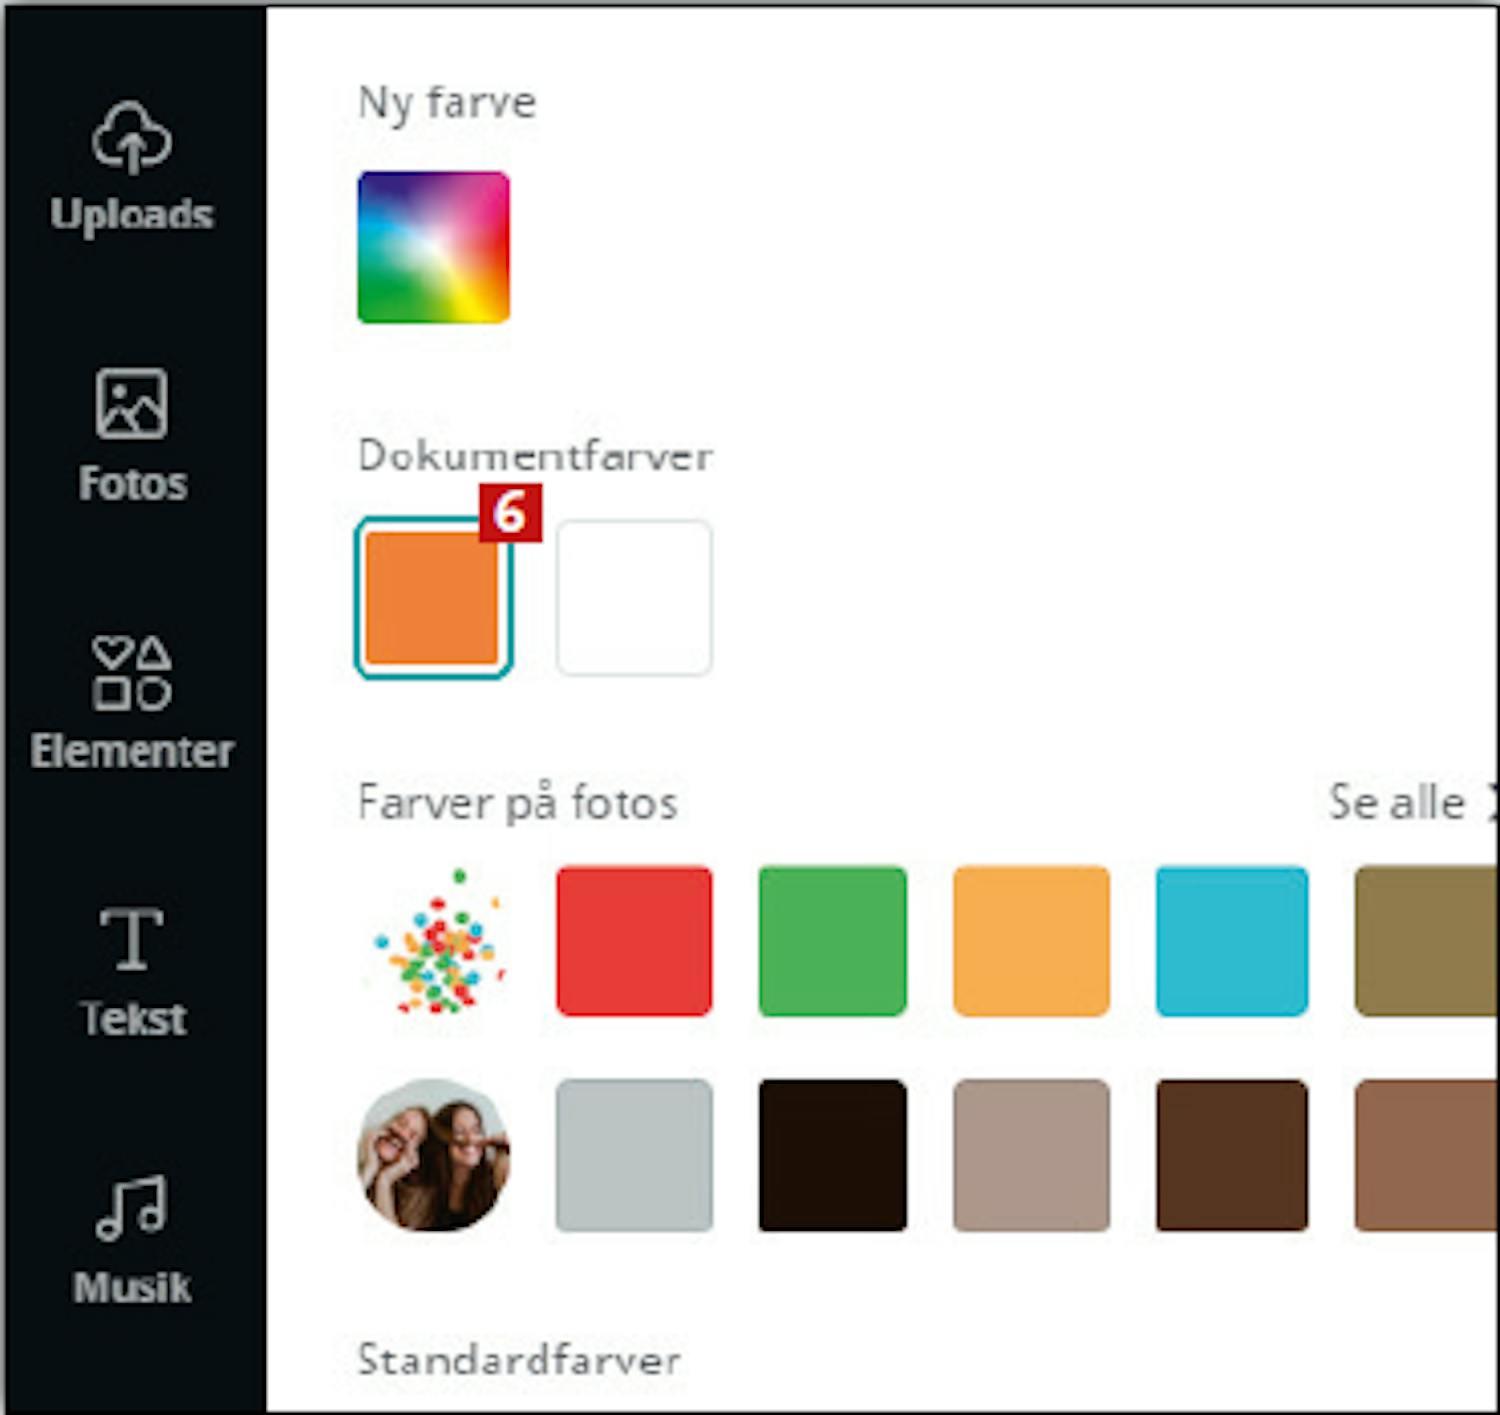Select the black photo color swatch
This screenshot has height=1415, width=1500.
(832, 1155)
